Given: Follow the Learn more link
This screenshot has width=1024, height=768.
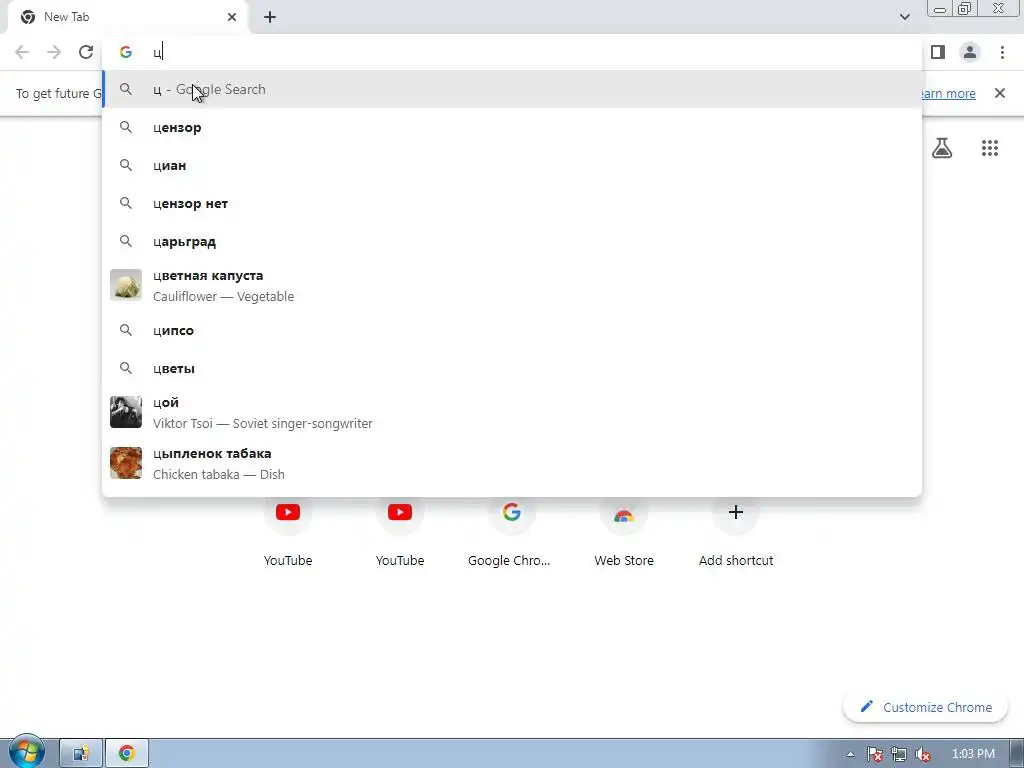Looking at the screenshot, I should click(948, 93).
